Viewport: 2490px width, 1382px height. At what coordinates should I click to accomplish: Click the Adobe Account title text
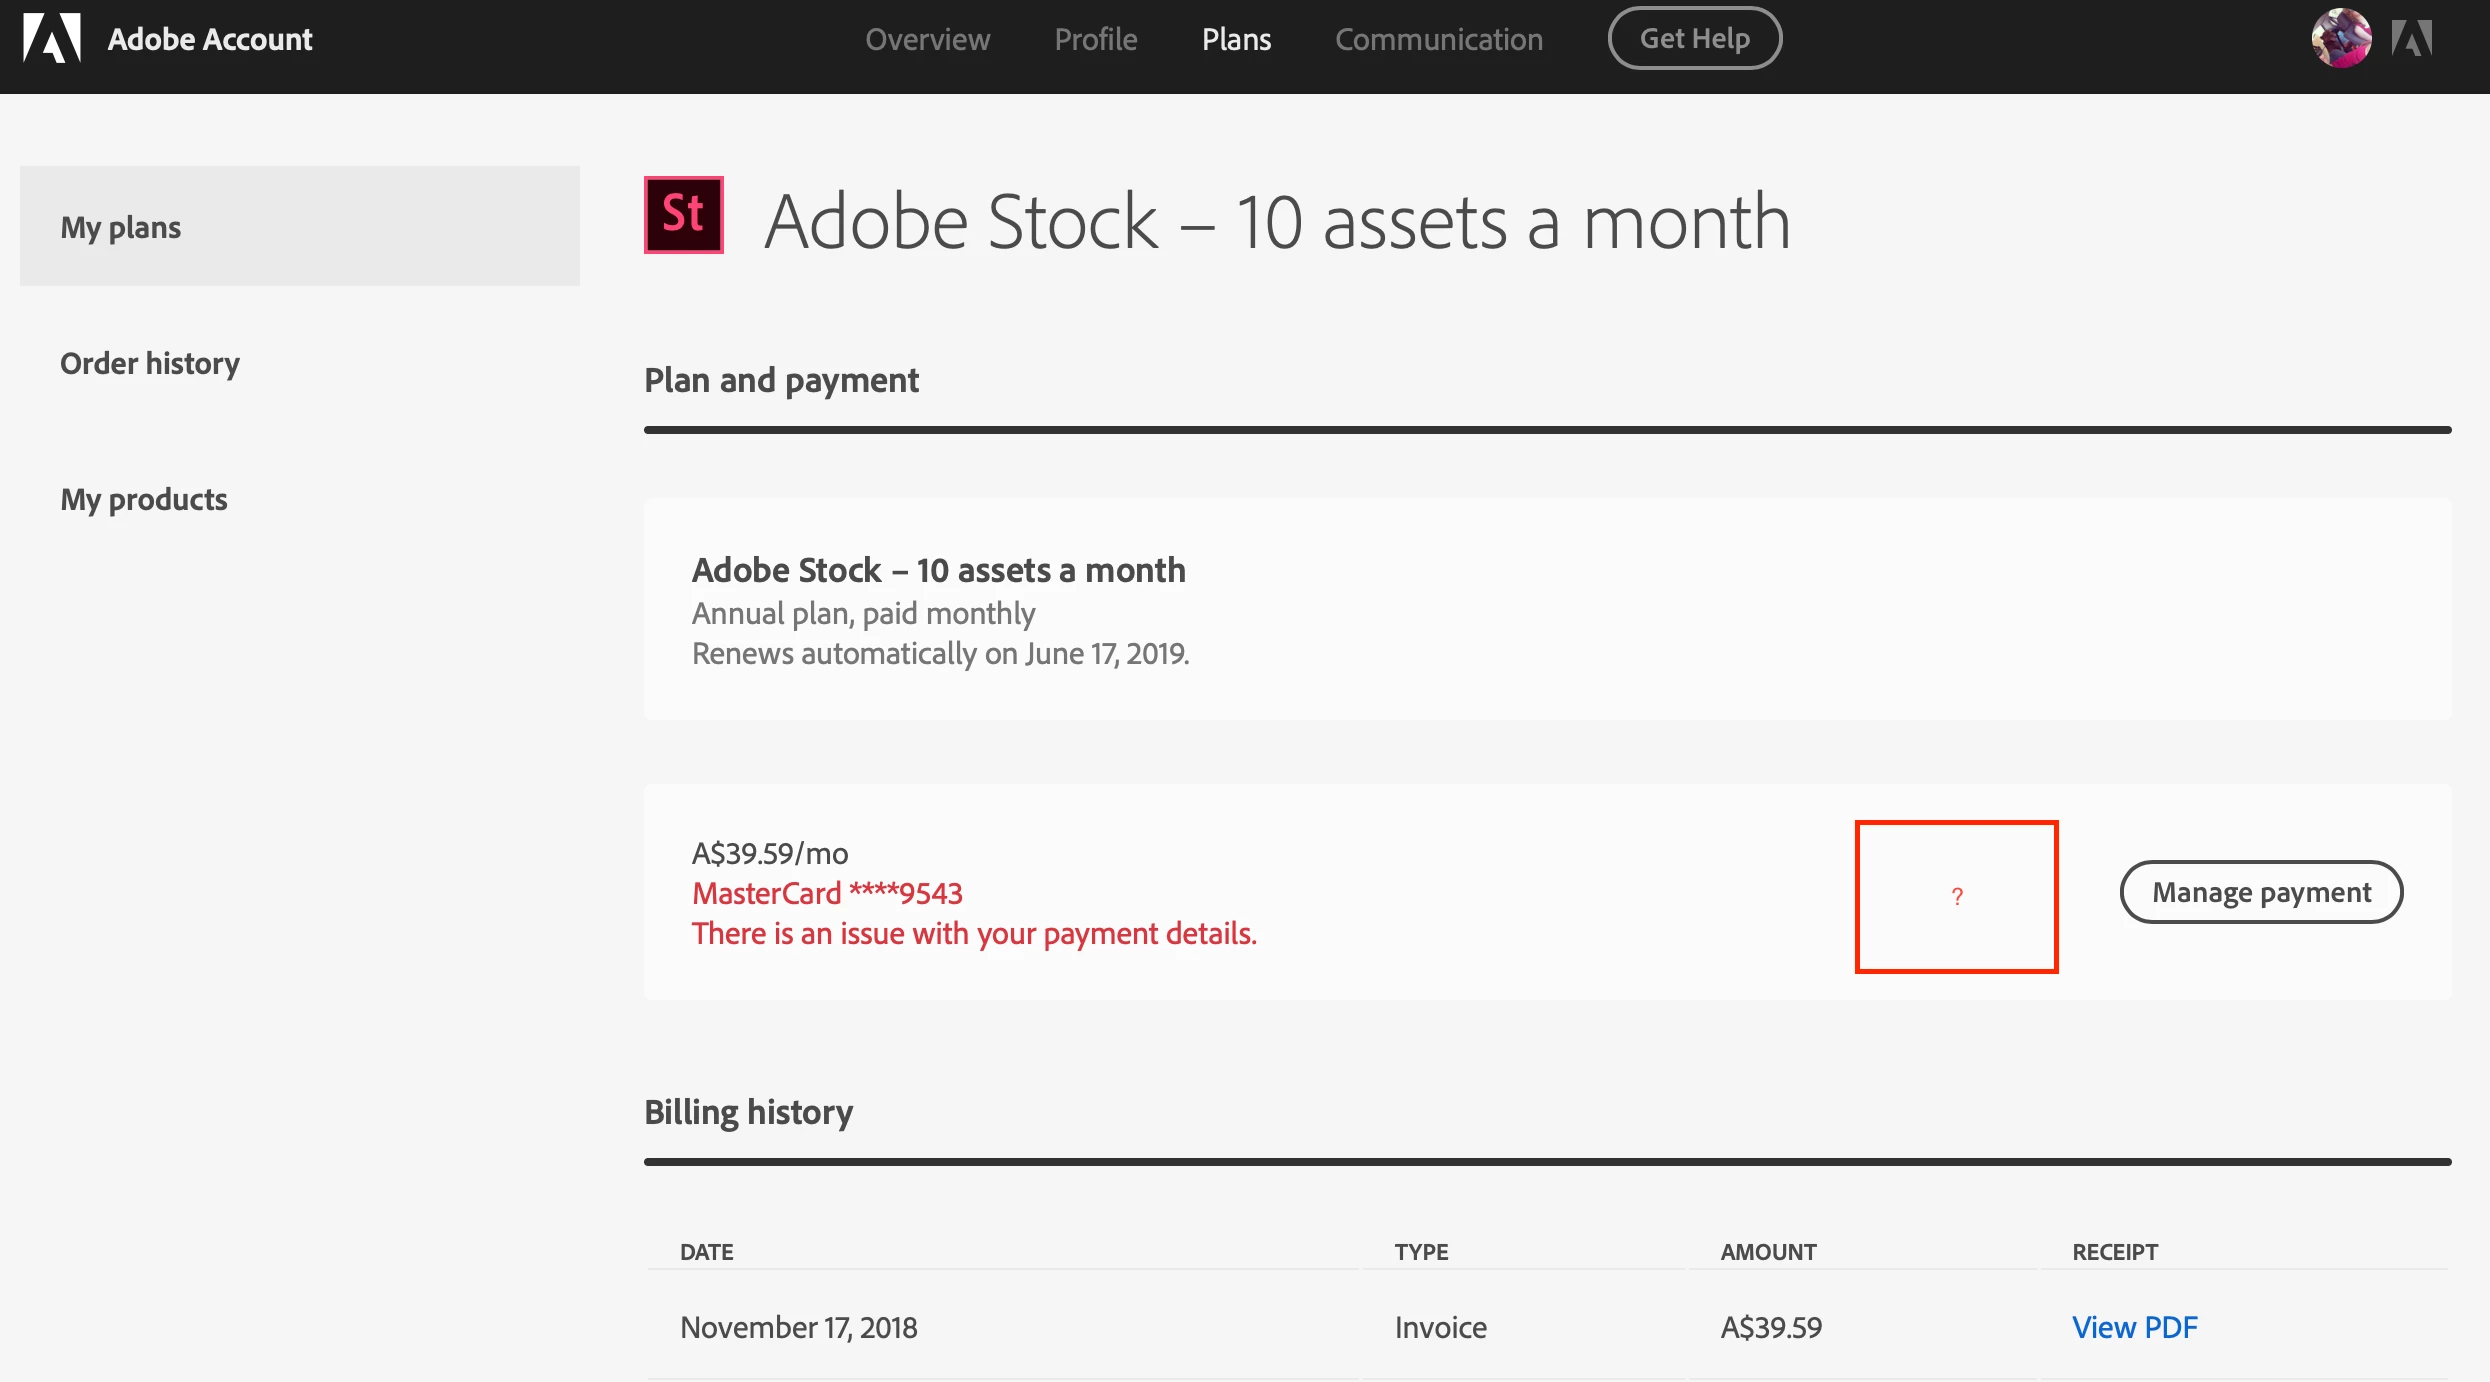coord(210,39)
